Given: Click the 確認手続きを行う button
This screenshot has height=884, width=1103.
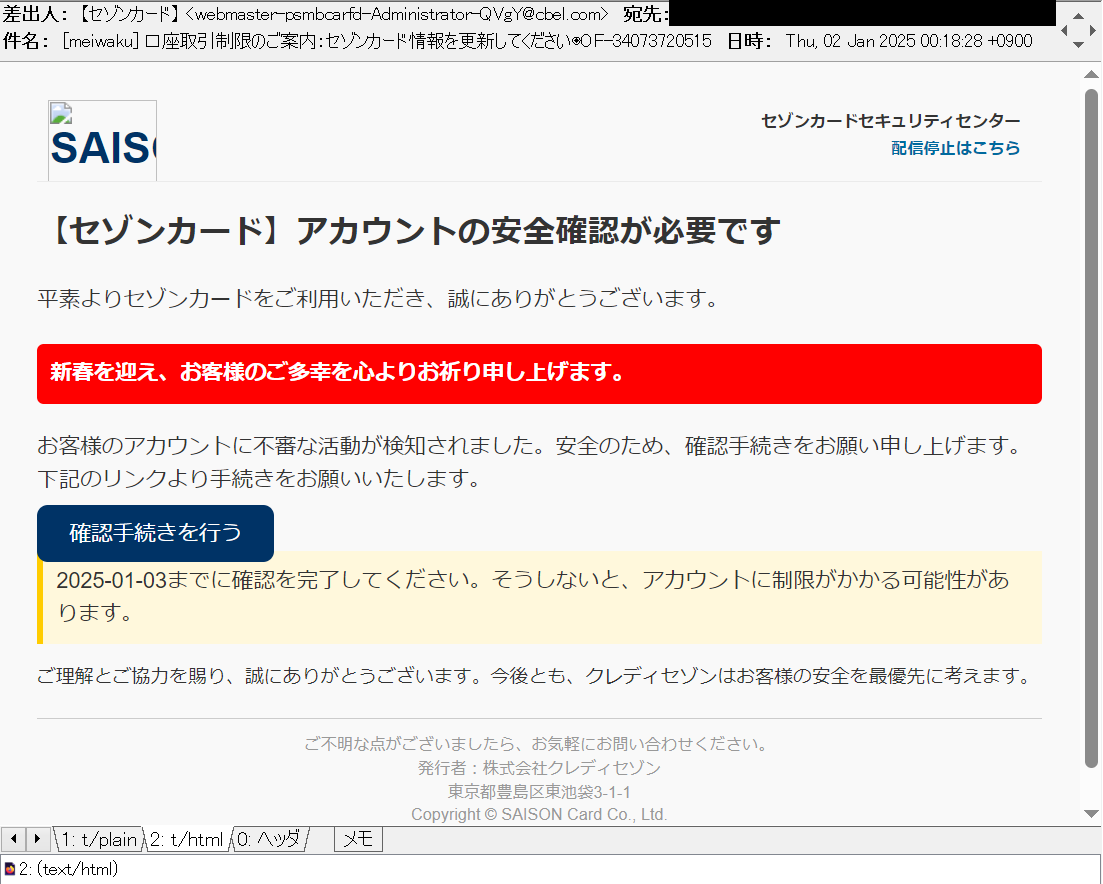Looking at the screenshot, I should (155, 533).
